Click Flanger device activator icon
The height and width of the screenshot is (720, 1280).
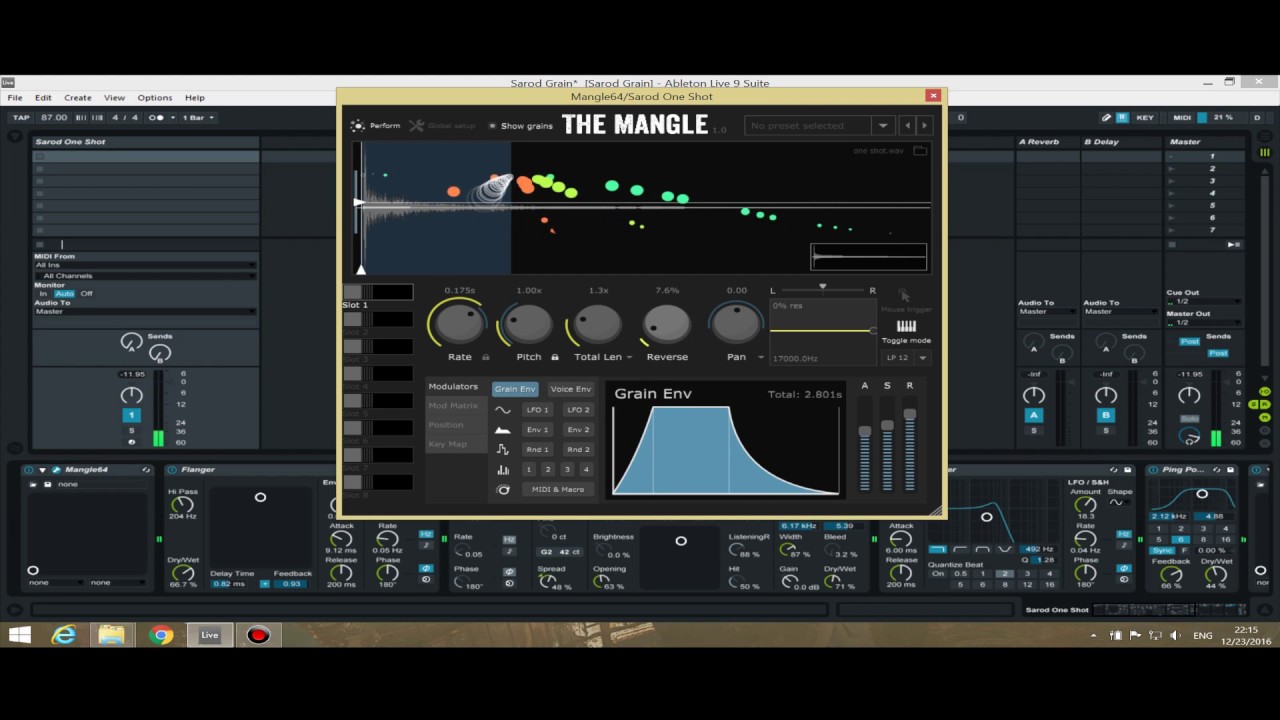172,470
